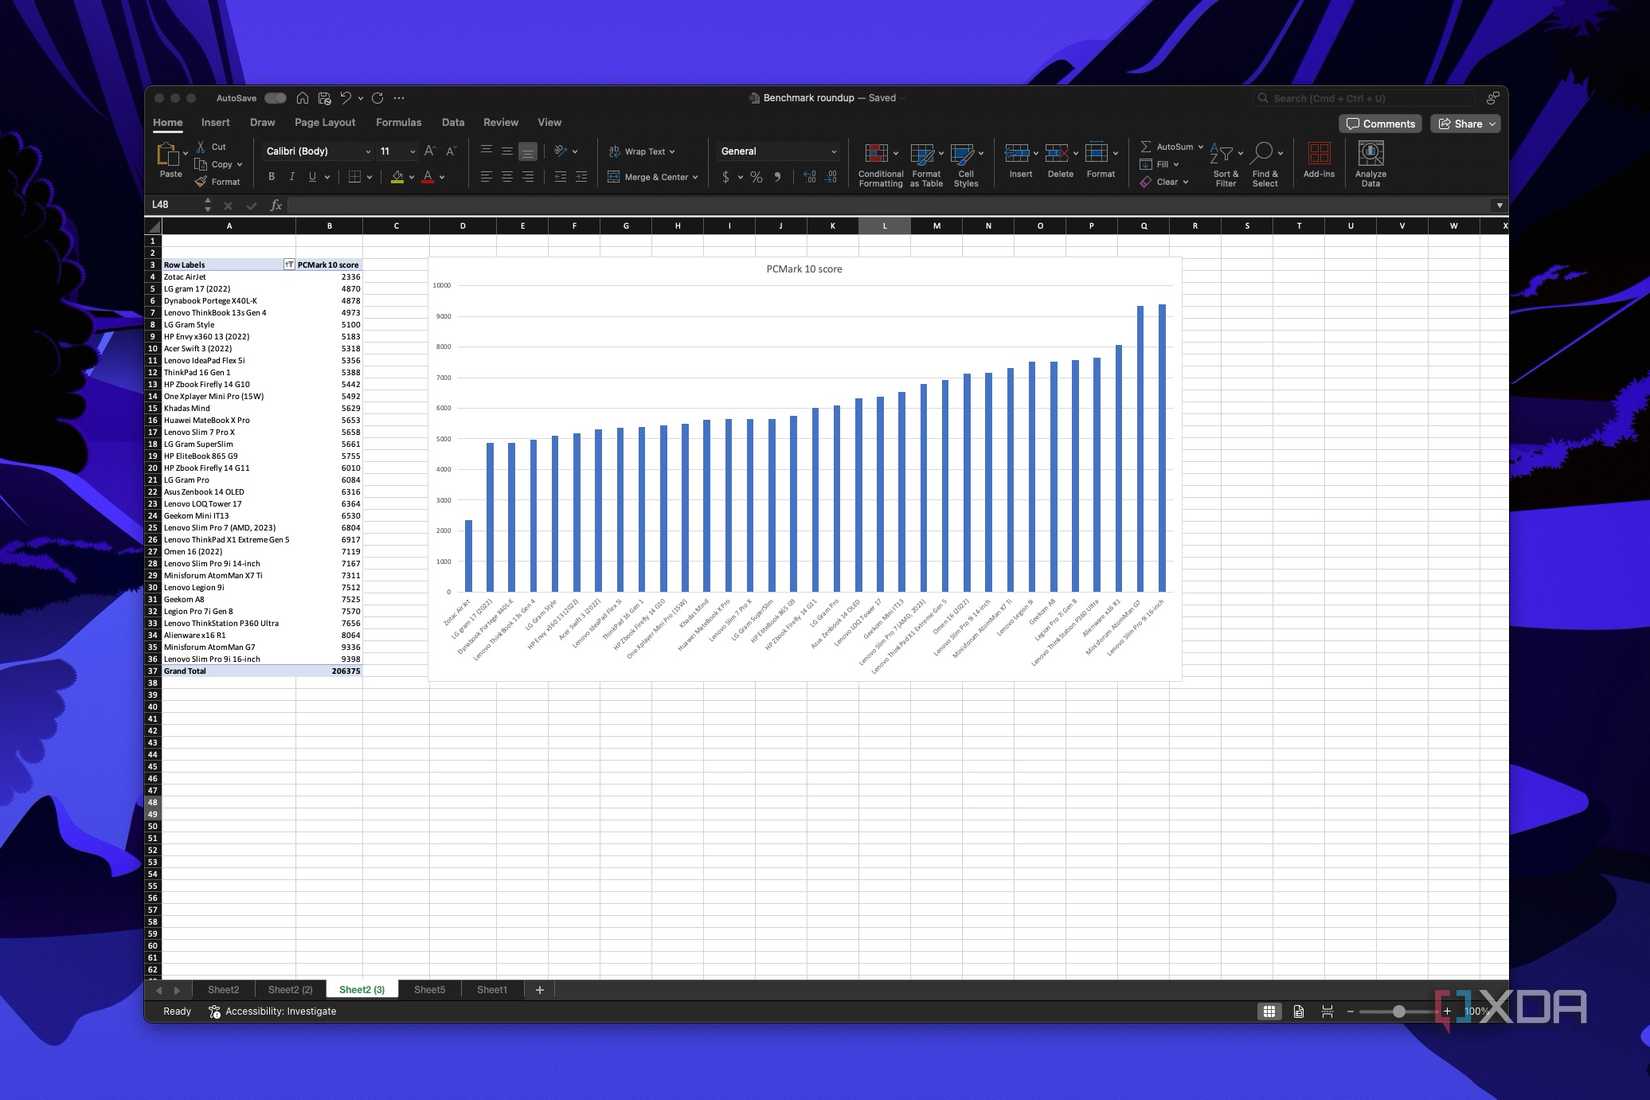Switch to the Sheet5 worksheet tab
Viewport: 1650px width, 1100px height.
click(430, 990)
